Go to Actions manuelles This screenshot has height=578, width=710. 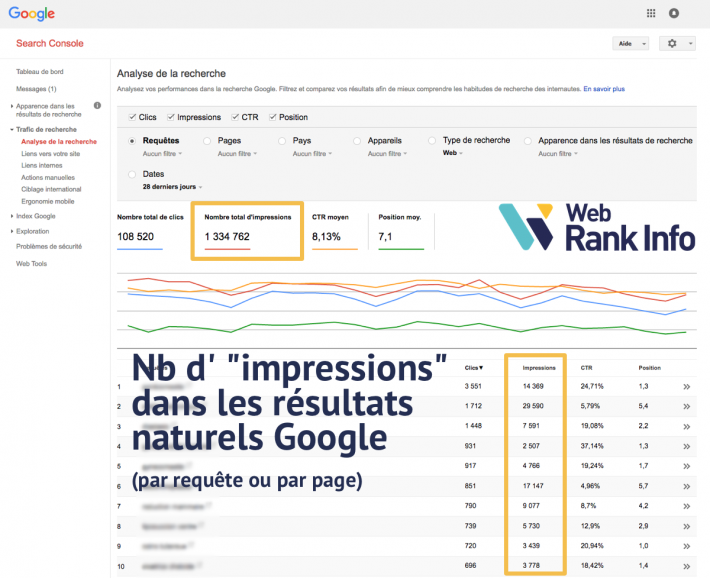[x=48, y=178]
